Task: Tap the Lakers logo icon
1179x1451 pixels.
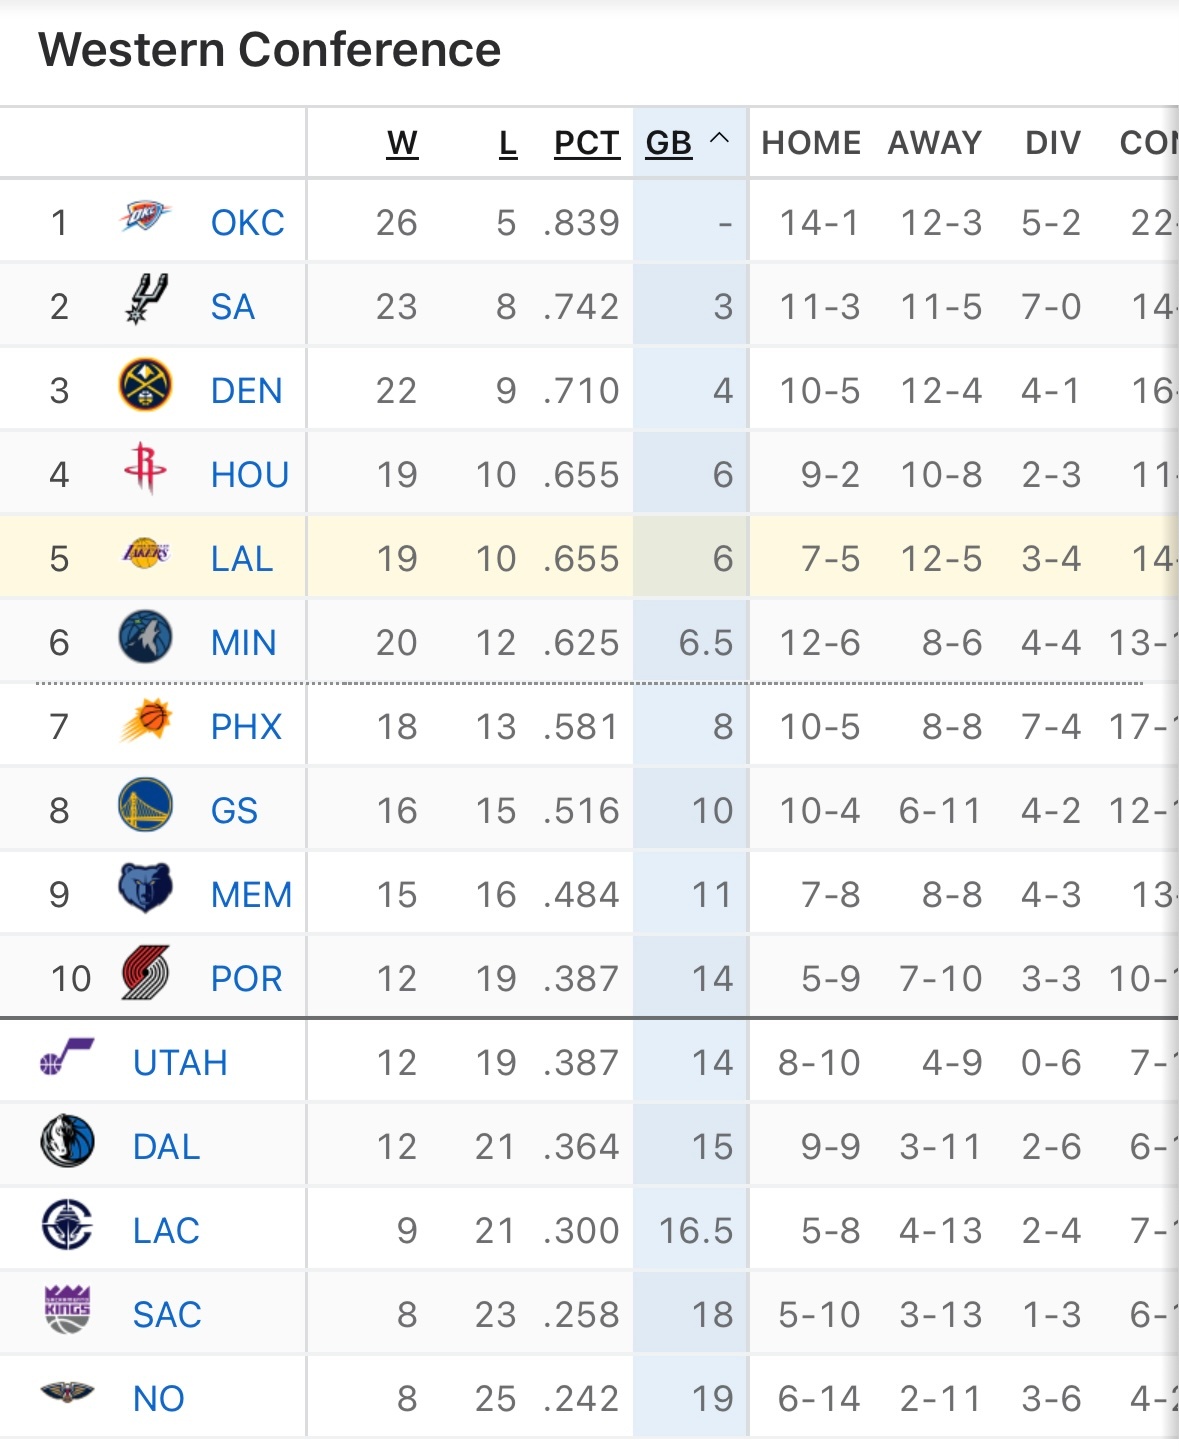Action: click(146, 553)
